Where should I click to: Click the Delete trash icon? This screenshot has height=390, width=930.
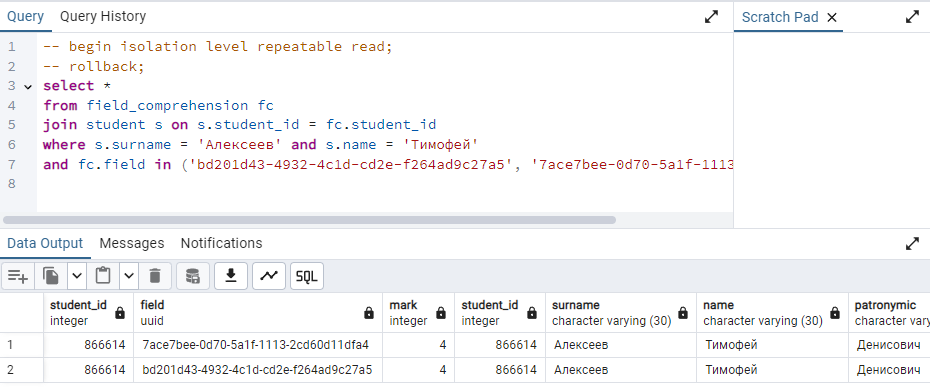tap(155, 276)
